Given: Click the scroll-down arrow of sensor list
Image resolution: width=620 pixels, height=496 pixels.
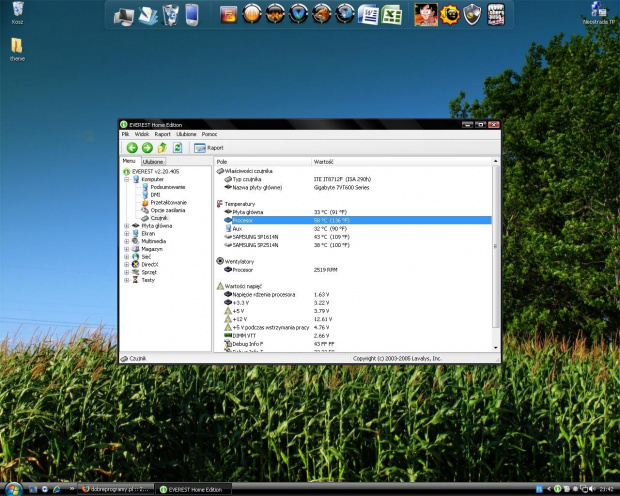Looking at the screenshot, I should [x=496, y=348].
